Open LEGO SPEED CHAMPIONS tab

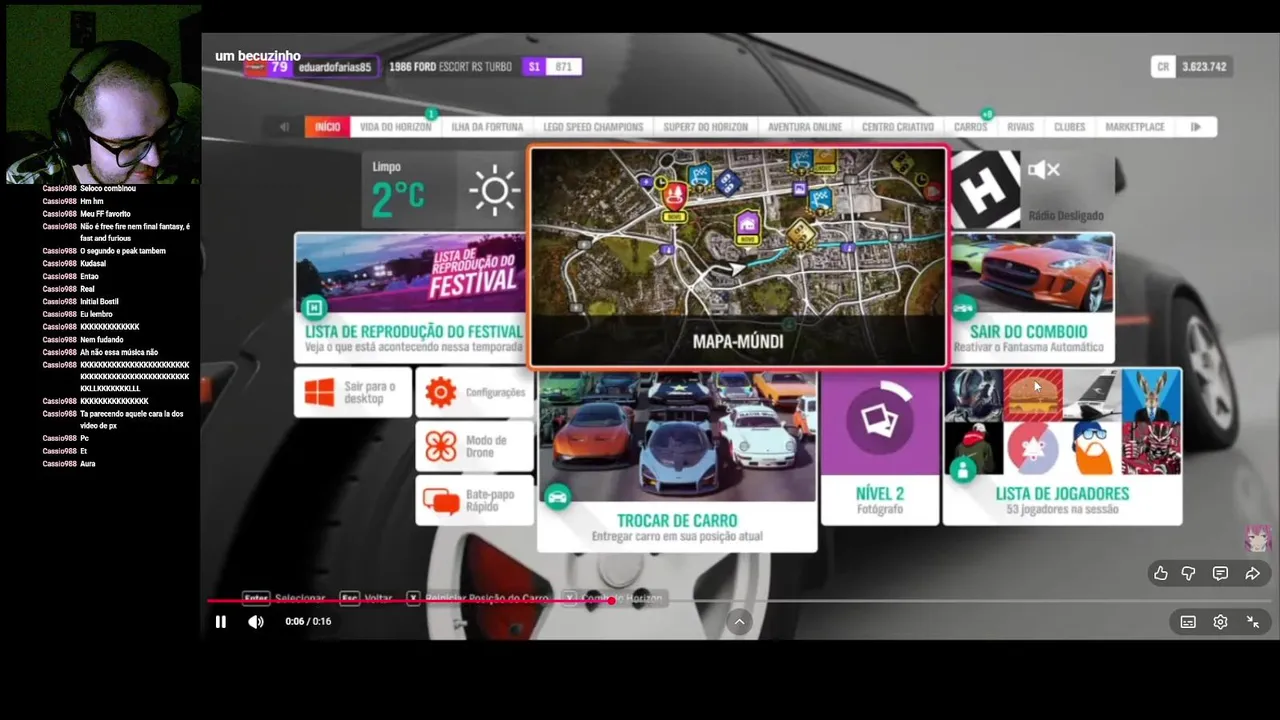click(593, 127)
